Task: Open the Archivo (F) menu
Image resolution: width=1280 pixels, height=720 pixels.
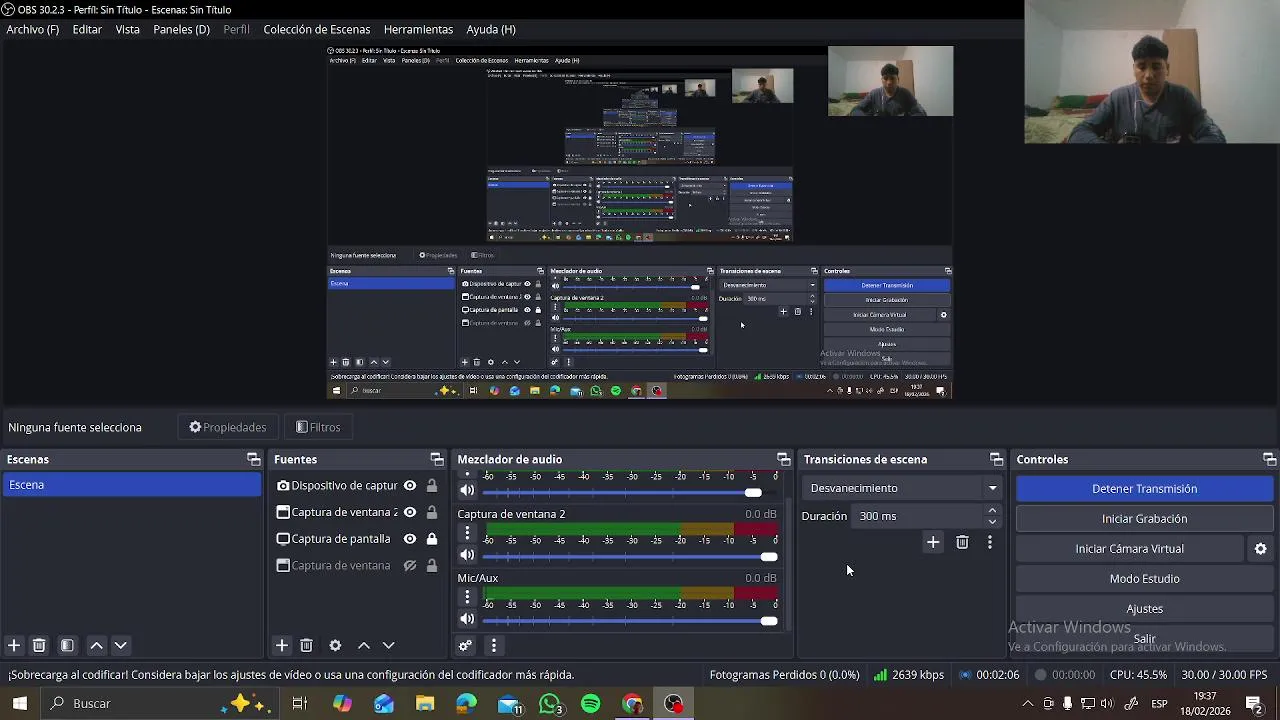Action: coord(33,30)
